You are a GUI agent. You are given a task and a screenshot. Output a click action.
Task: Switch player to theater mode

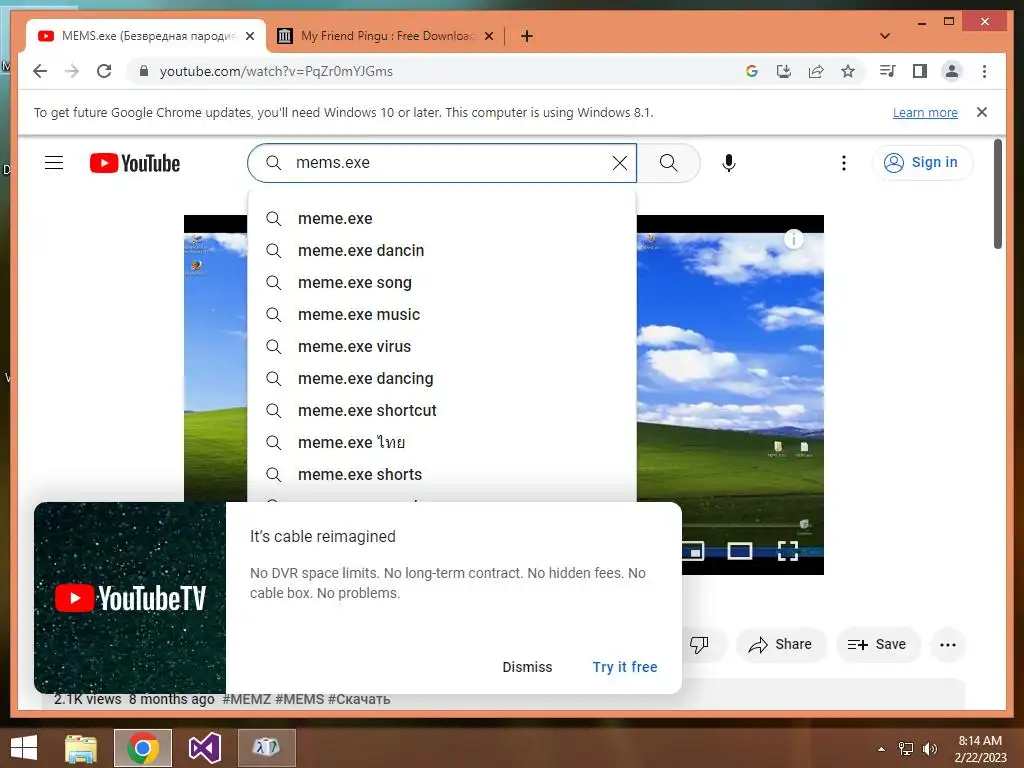click(x=739, y=551)
